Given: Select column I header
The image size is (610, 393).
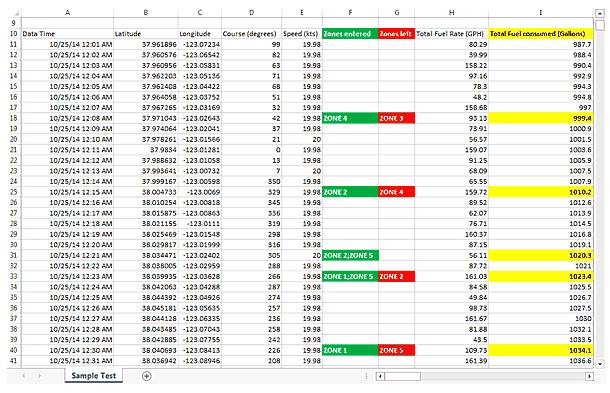Looking at the screenshot, I should tap(540, 13).
